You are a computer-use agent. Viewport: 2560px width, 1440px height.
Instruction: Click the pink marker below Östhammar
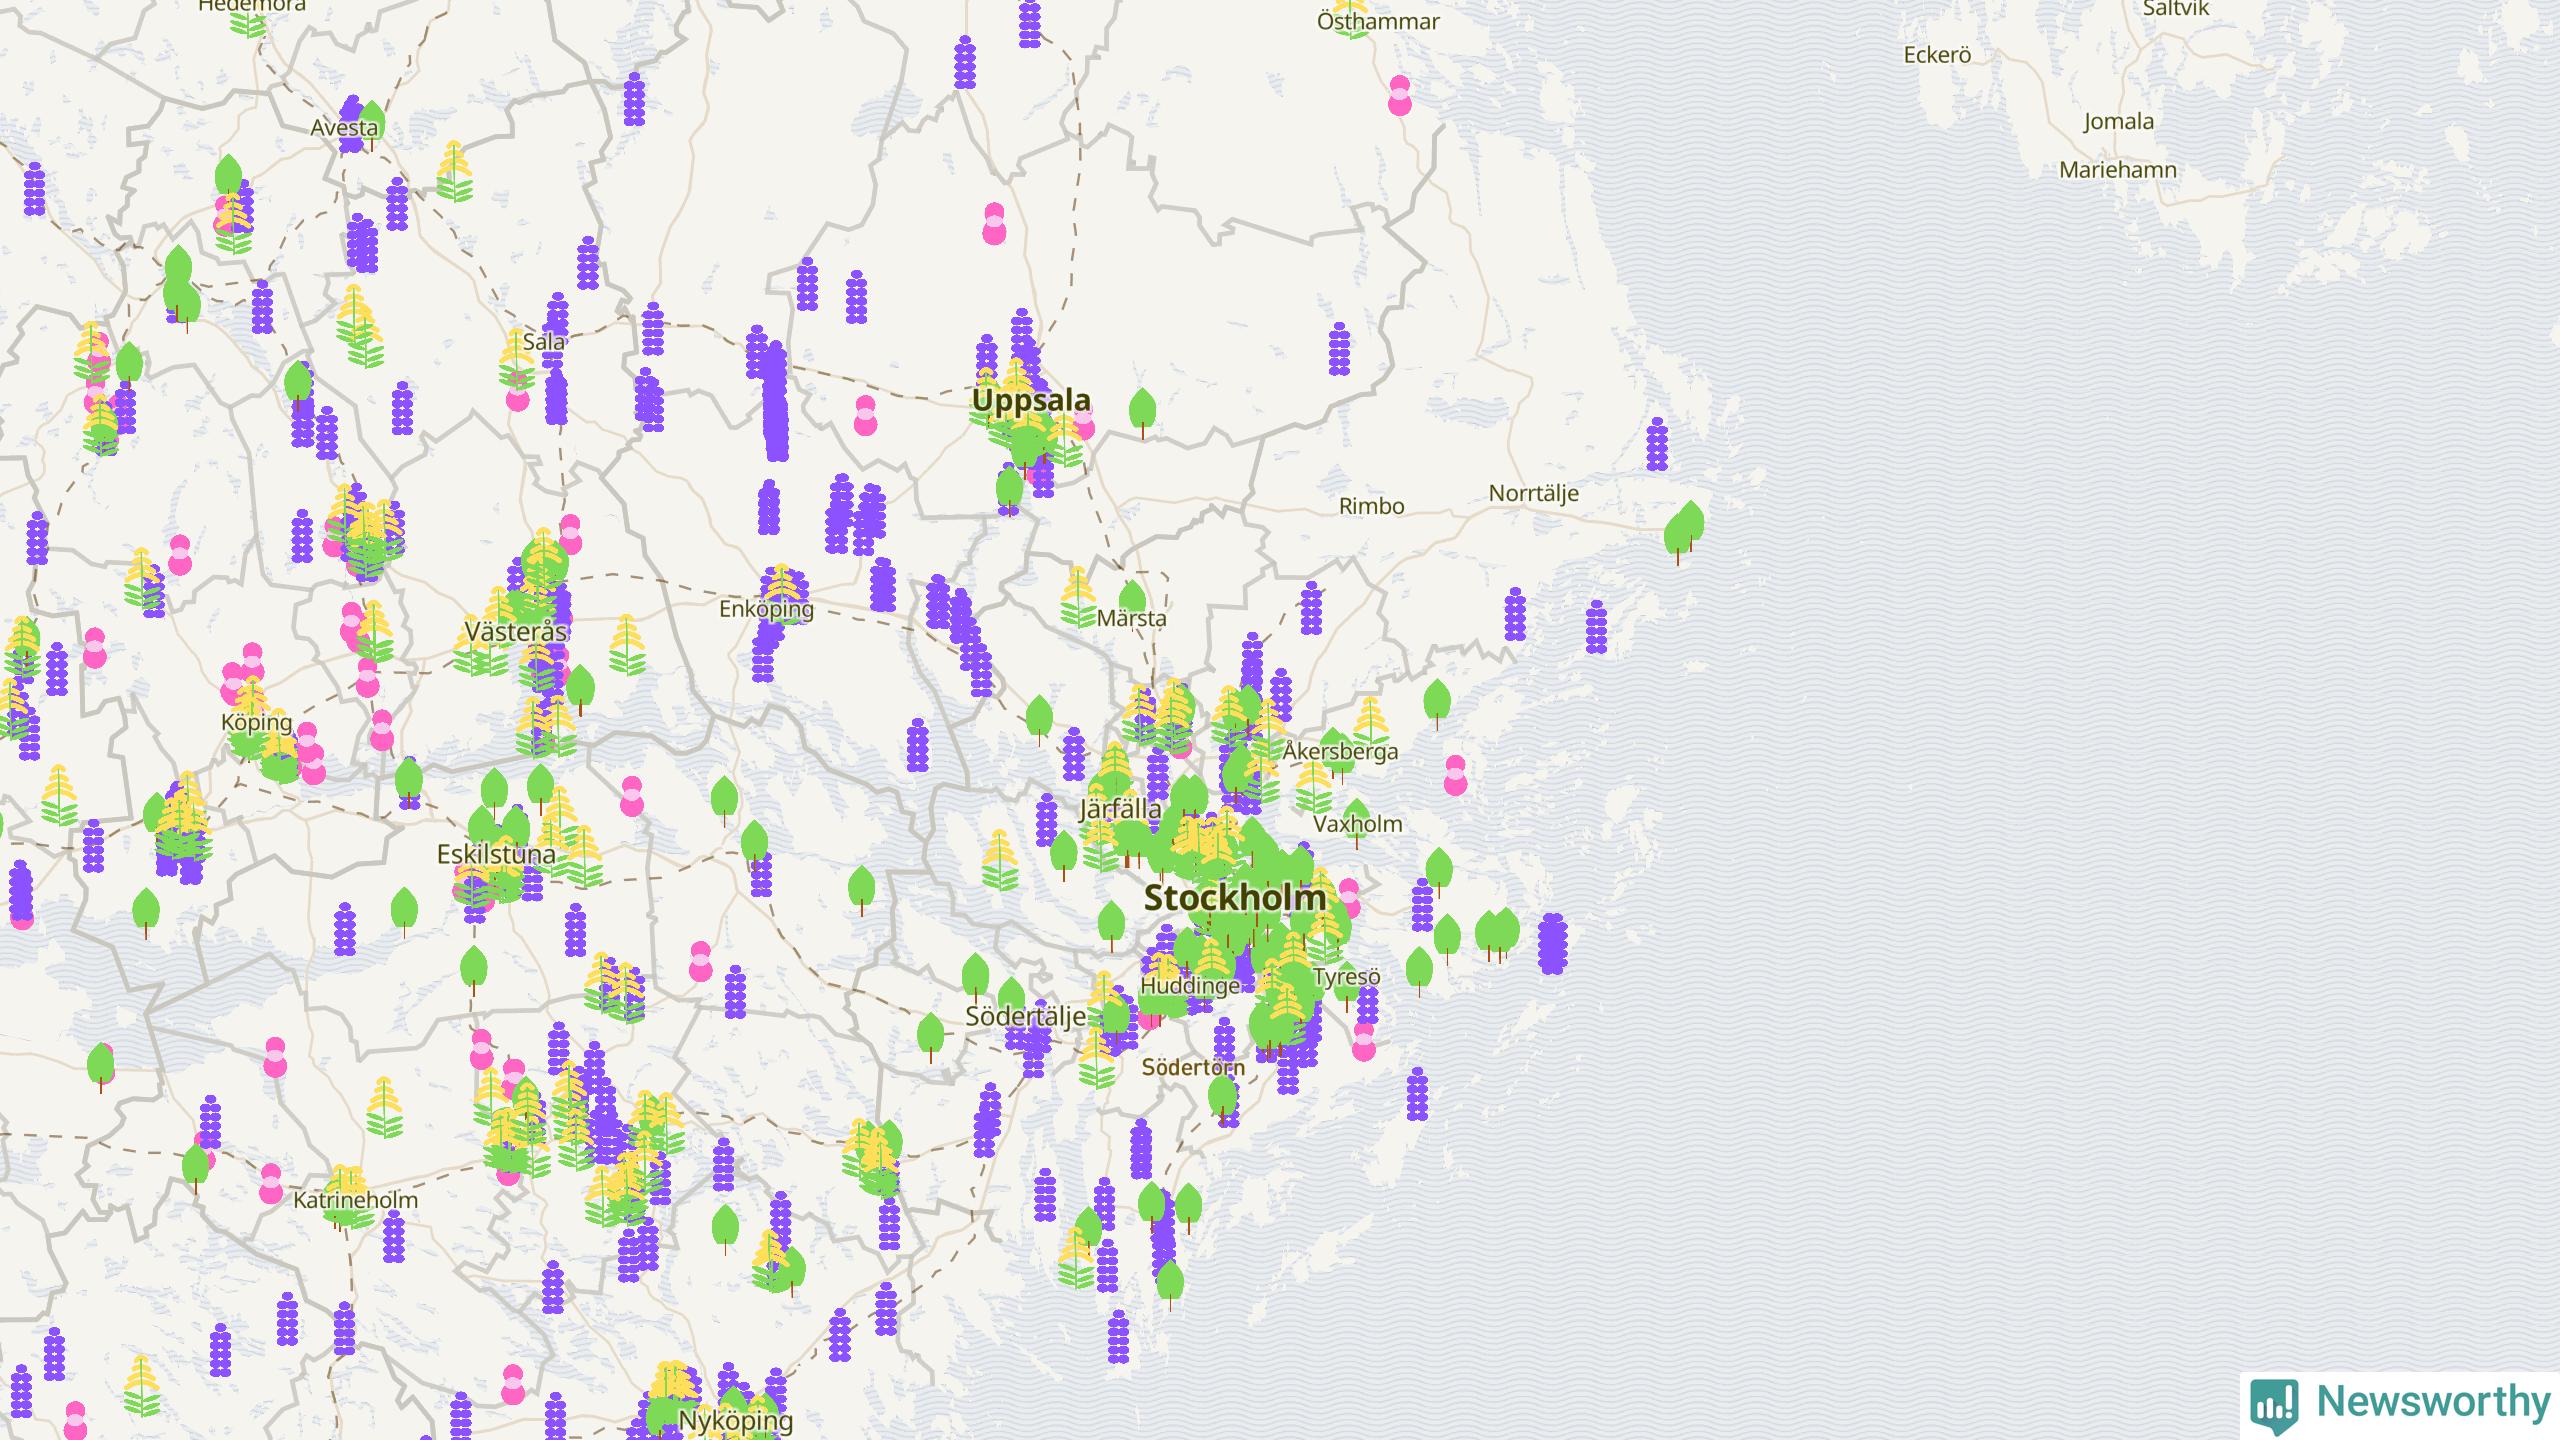tap(1399, 96)
